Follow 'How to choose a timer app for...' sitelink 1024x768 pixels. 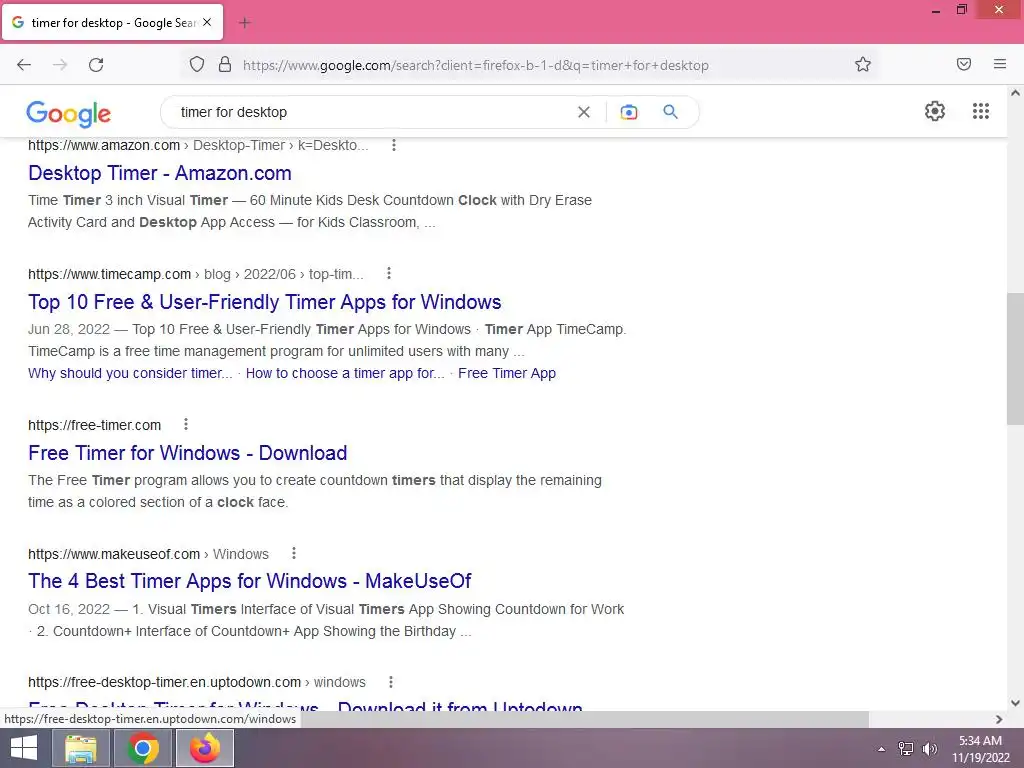345,373
